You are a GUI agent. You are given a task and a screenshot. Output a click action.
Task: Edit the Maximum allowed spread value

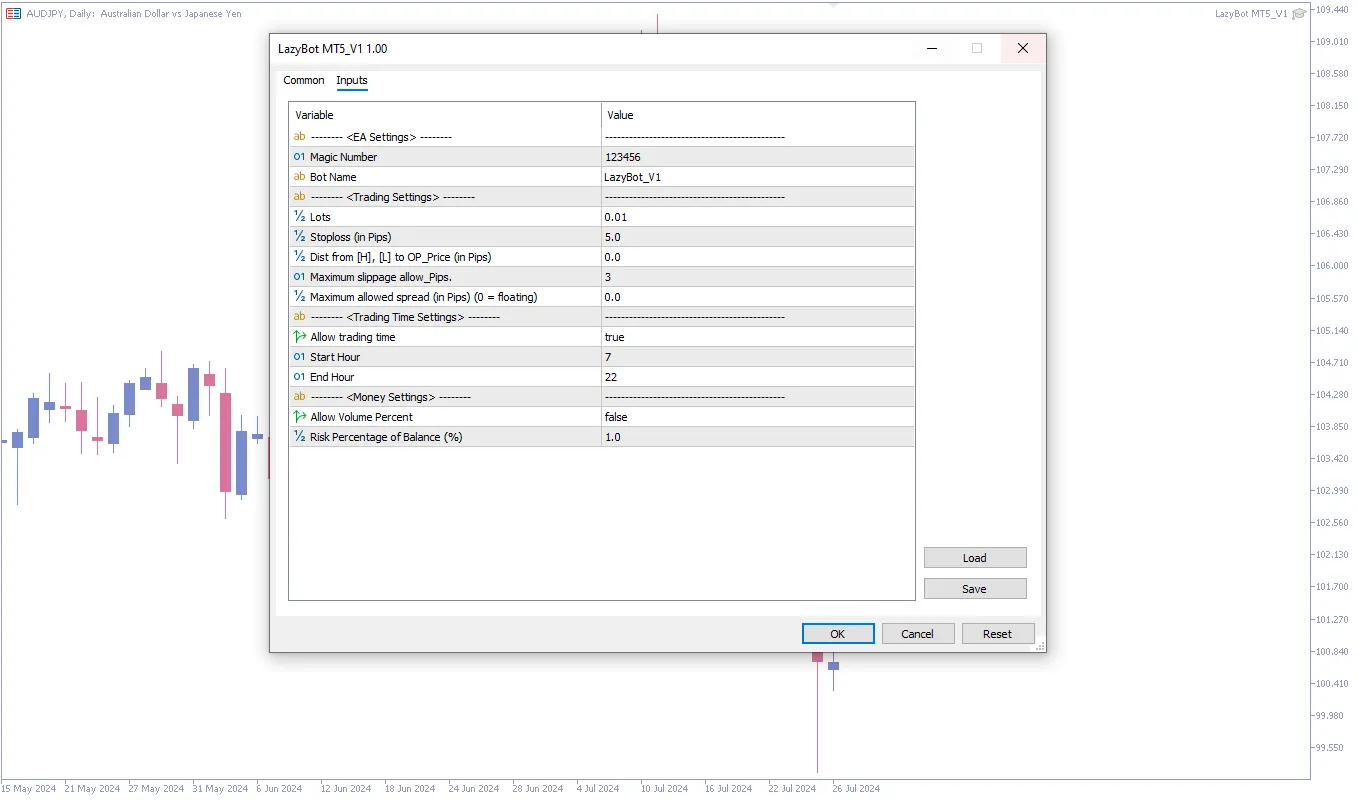pyautogui.click(x=758, y=297)
